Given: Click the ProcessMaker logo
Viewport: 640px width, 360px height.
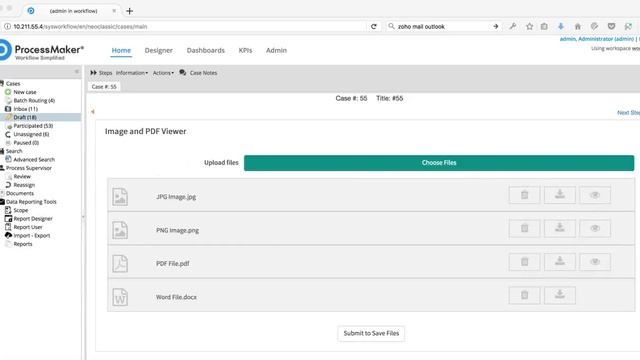Looking at the screenshot, I should (42, 51).
